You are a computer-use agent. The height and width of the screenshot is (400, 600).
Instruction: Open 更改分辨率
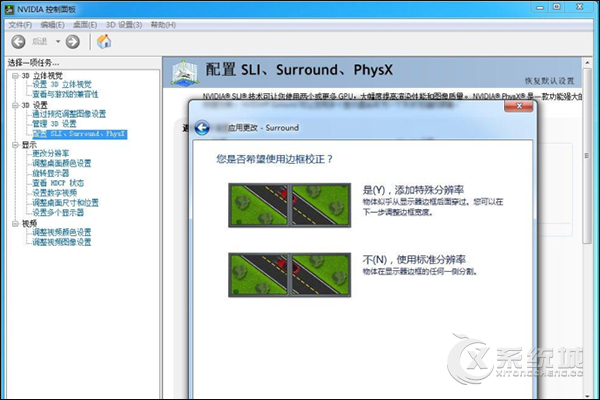(x=51, y=153)
